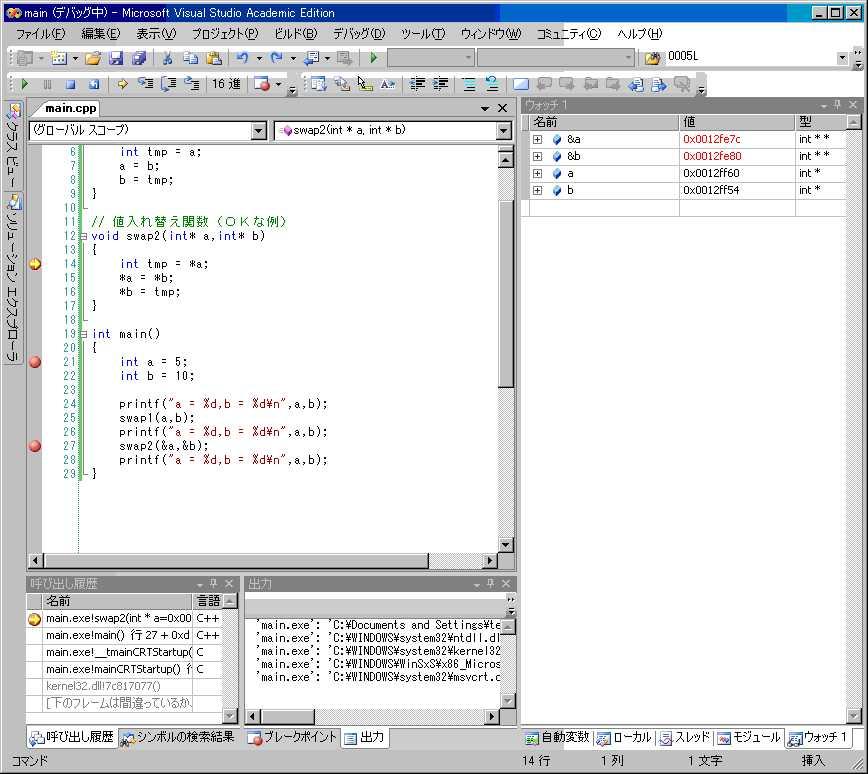The image size is (868, 774).
Task: Click the Find in Files icon beside 0005L
Action: point(652,58)
